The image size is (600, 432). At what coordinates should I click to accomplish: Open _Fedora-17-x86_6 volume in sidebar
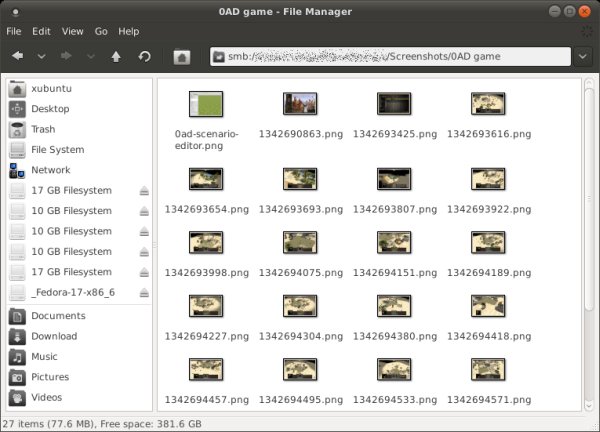point(73,293)
